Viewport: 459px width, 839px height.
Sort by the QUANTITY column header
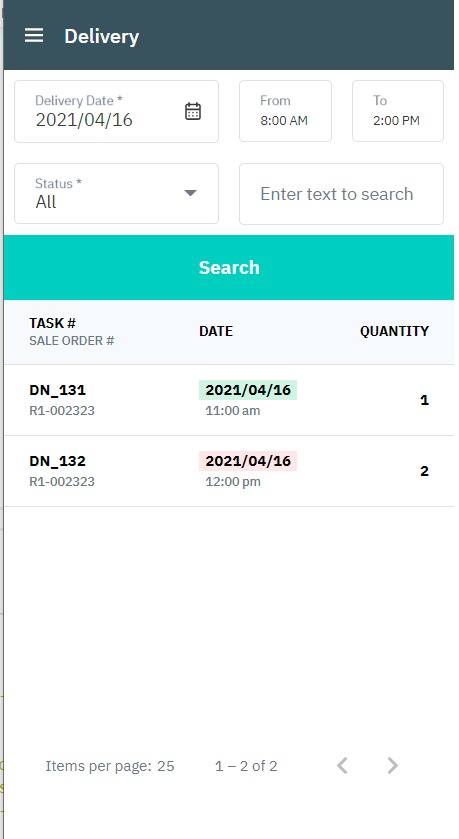(394, 331)
